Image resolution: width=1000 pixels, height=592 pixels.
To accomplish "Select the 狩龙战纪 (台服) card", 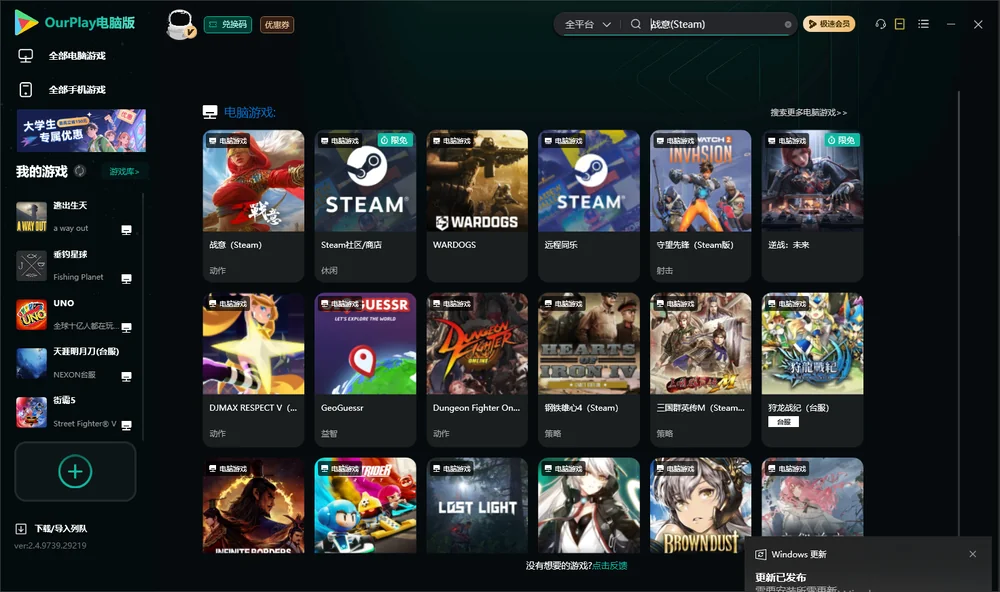I will [812, 369].
